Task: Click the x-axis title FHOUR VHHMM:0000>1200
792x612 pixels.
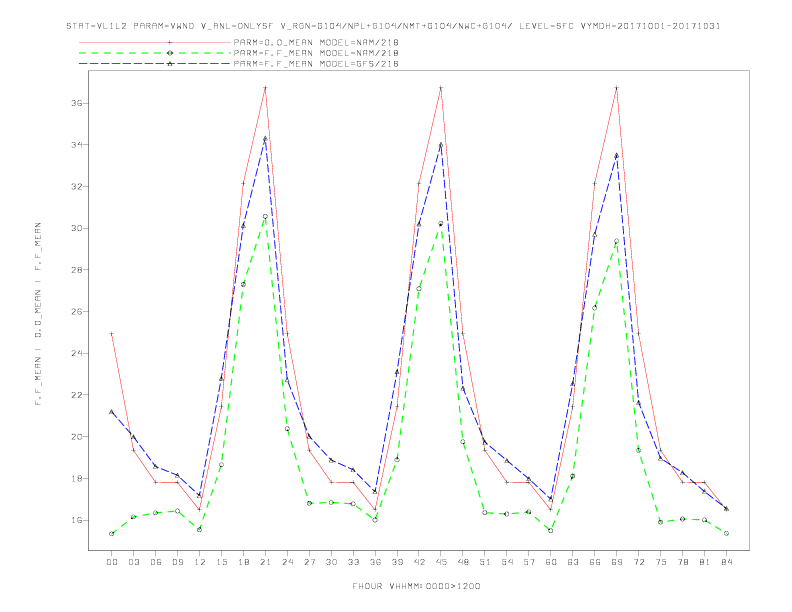Action: pyautogui.click(x=416, y=586)
